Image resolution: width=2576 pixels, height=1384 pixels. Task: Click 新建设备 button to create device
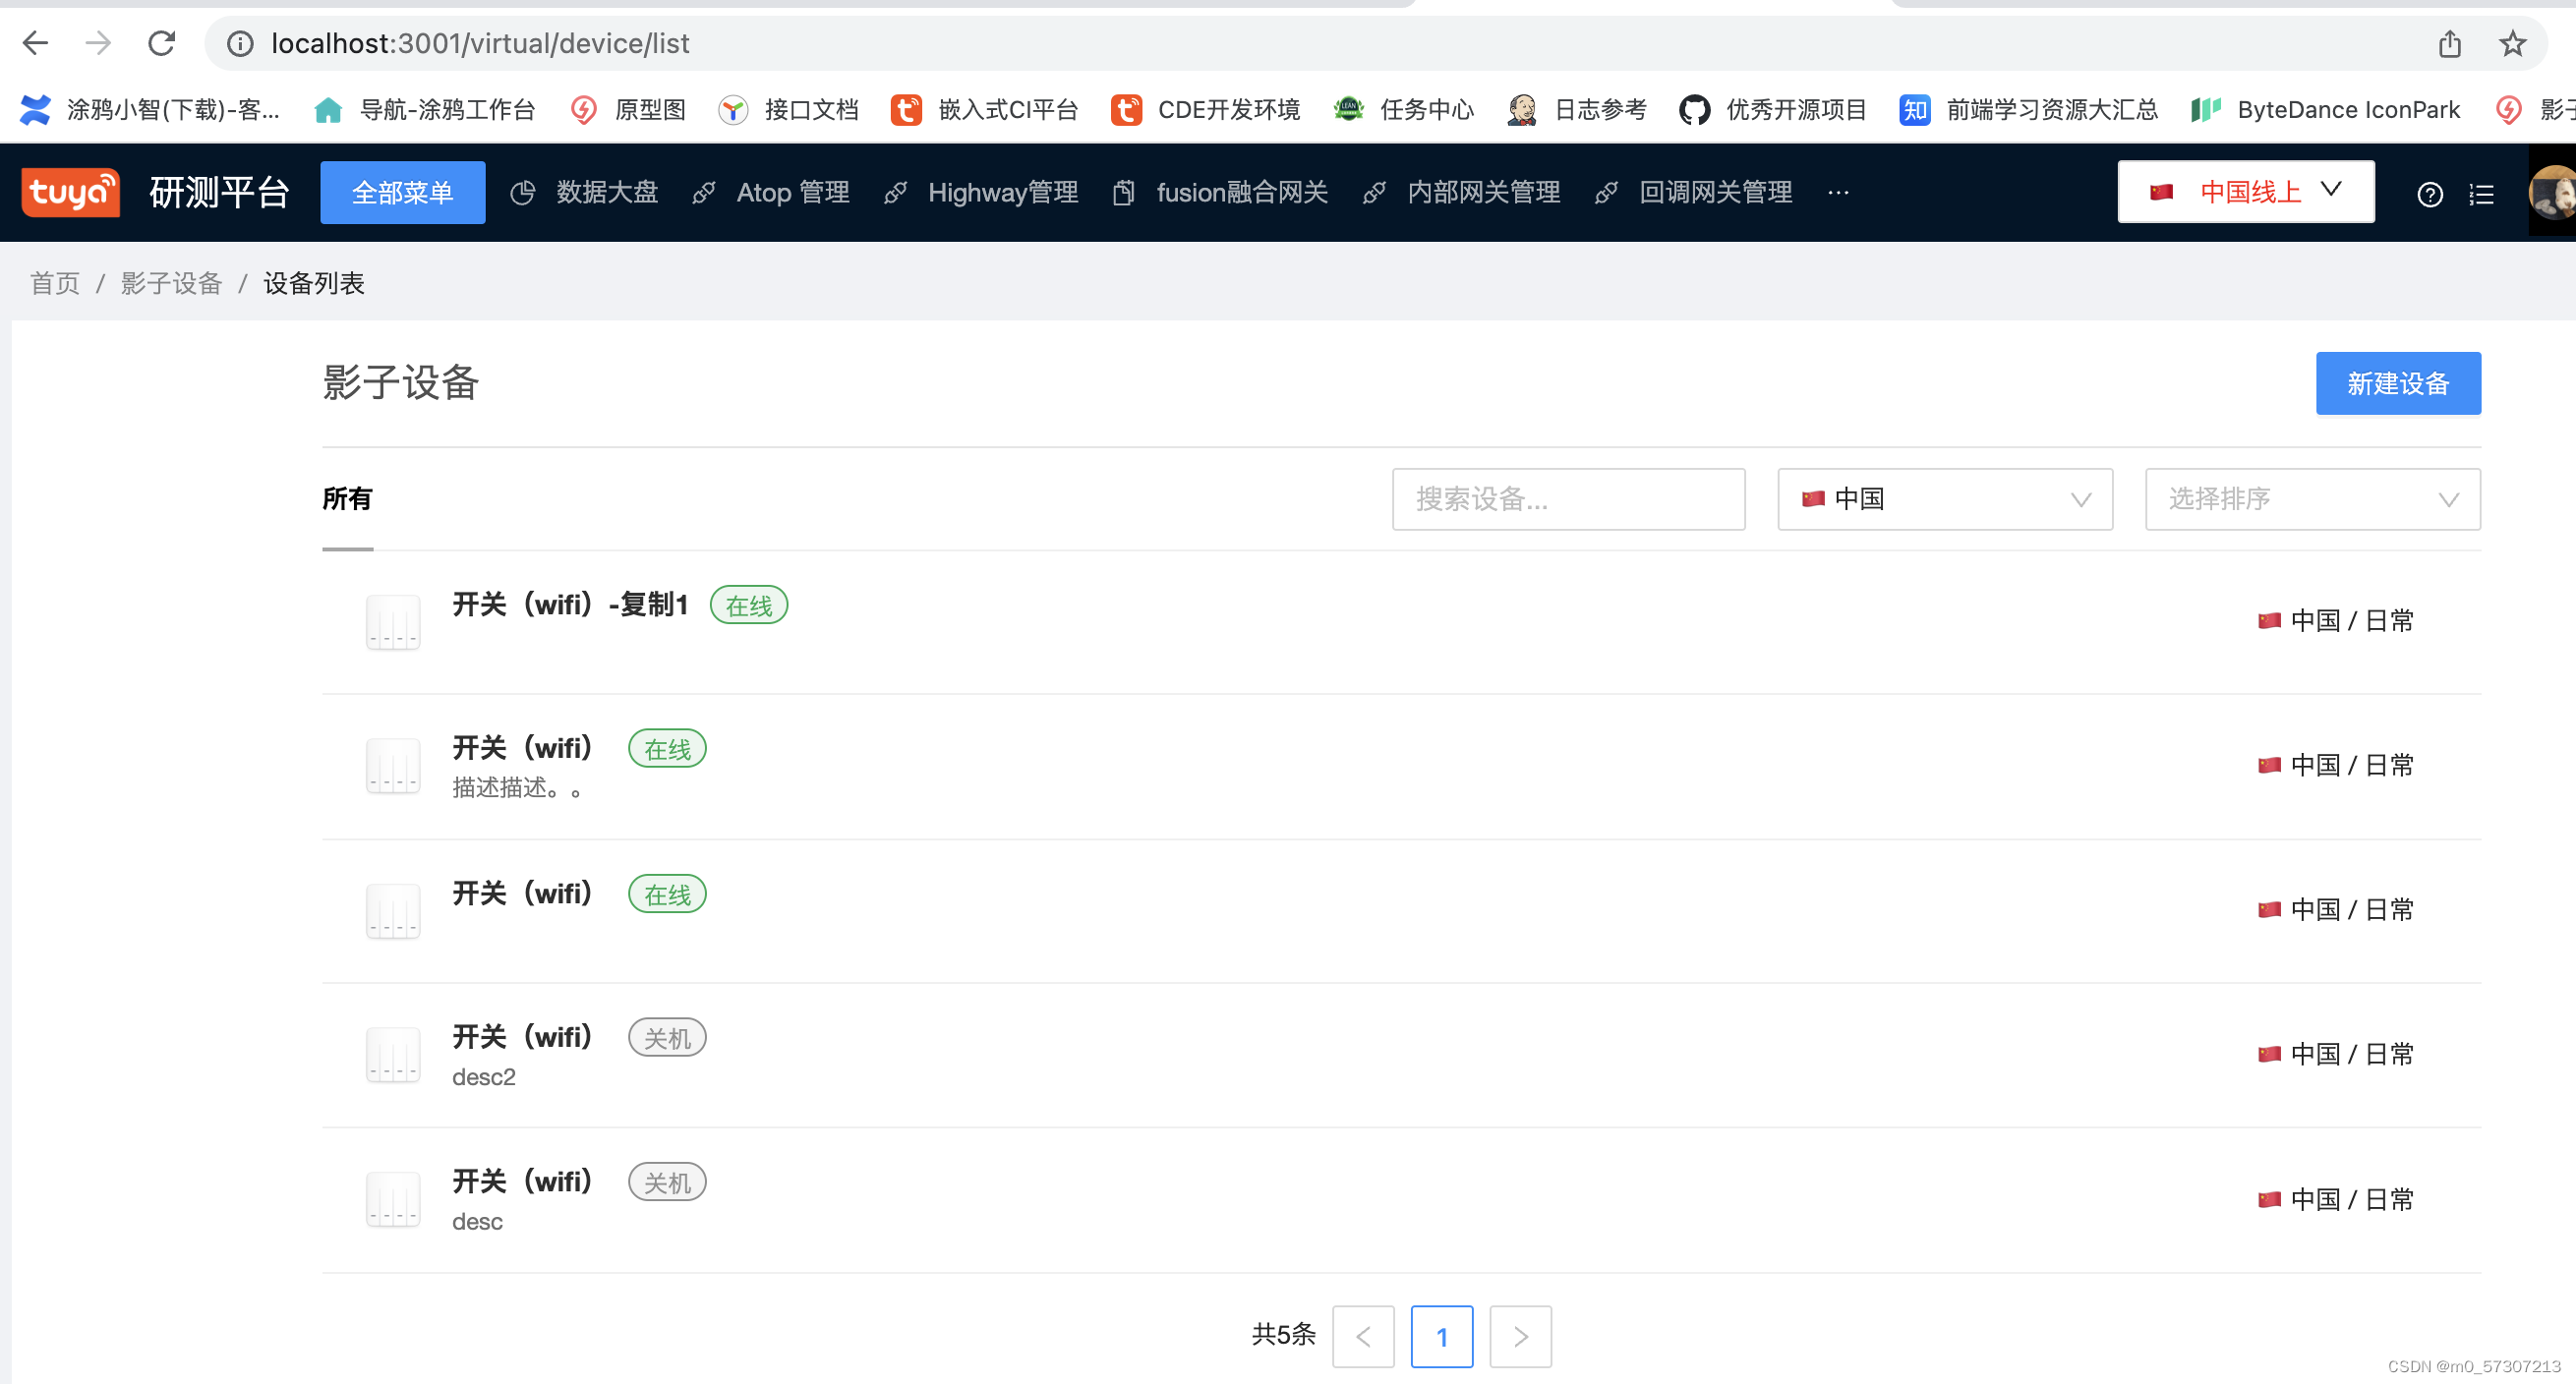click(2399, 381)
